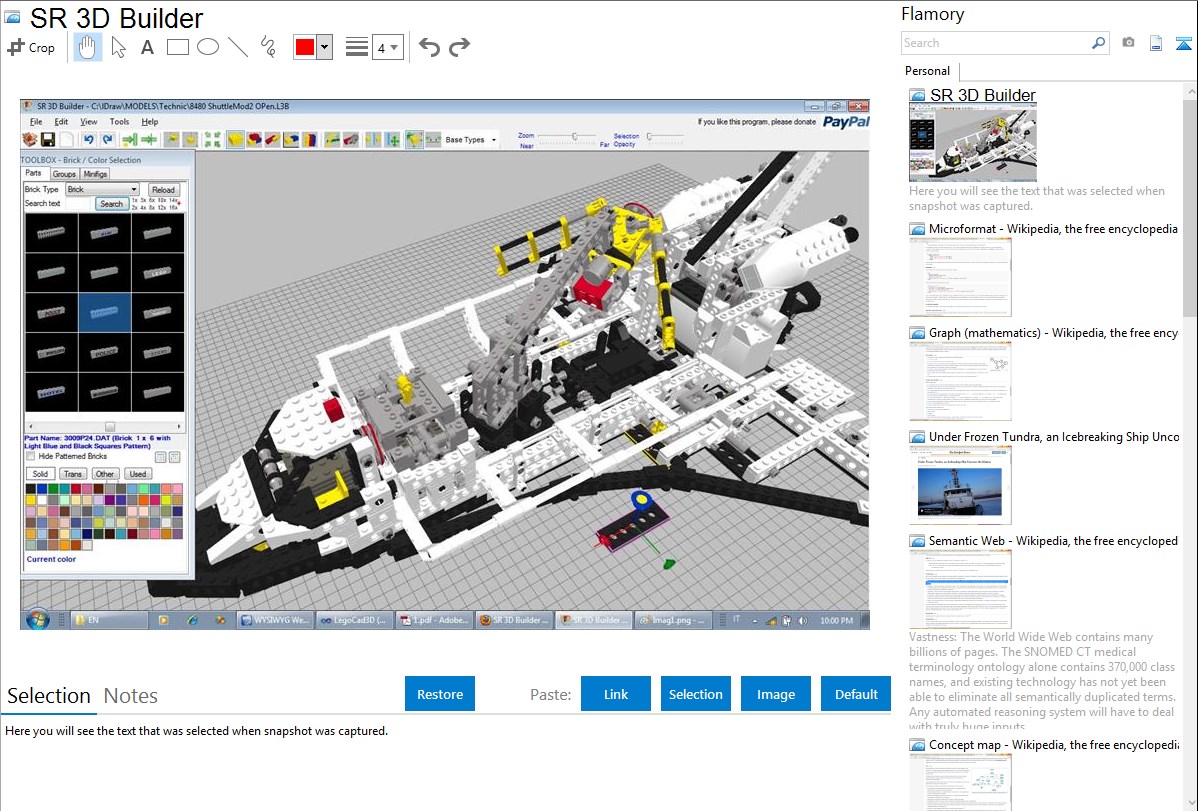Click the Paste Image button
The image size is (1198, 811).
(776, 694)
